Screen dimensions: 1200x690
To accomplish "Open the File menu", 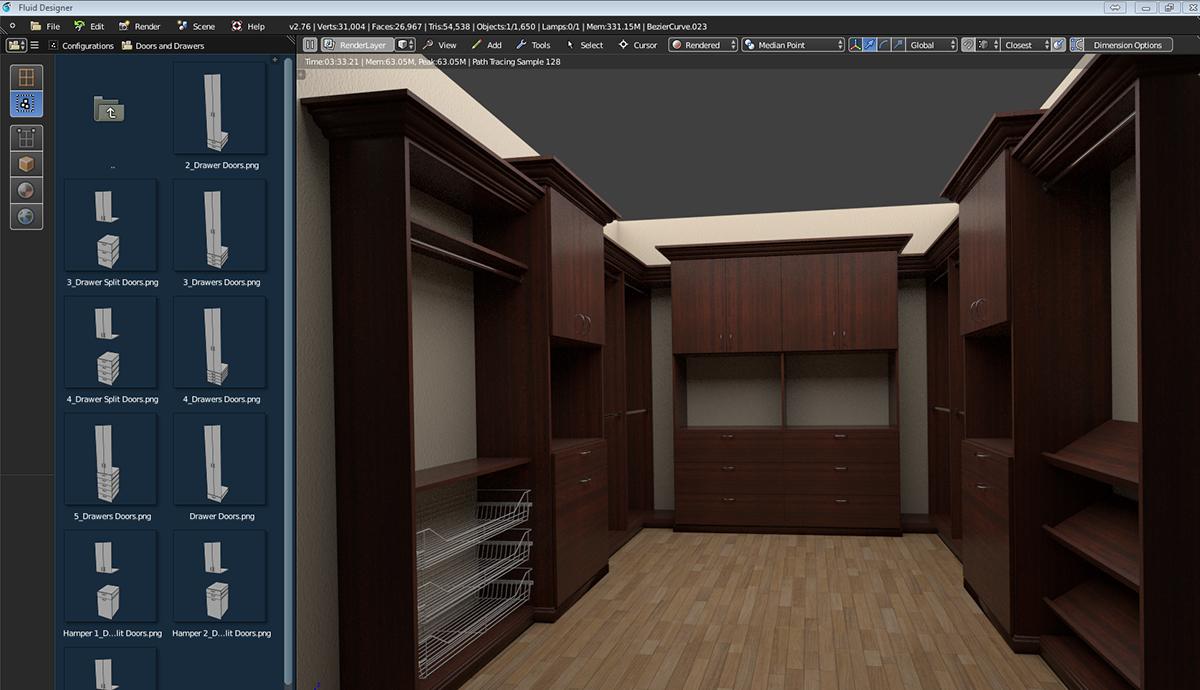I will (45, 26).
